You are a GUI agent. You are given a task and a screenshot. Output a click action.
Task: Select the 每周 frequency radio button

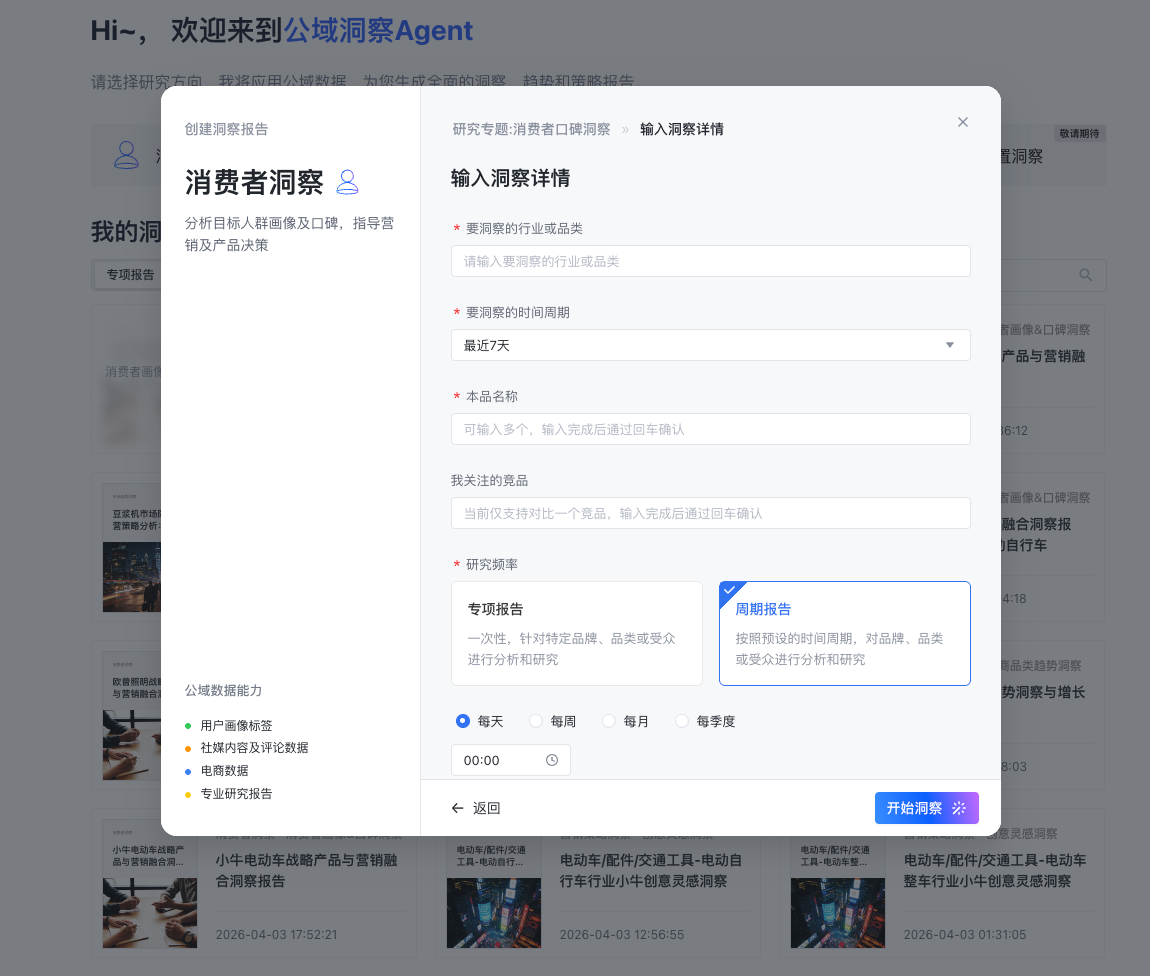535,720
